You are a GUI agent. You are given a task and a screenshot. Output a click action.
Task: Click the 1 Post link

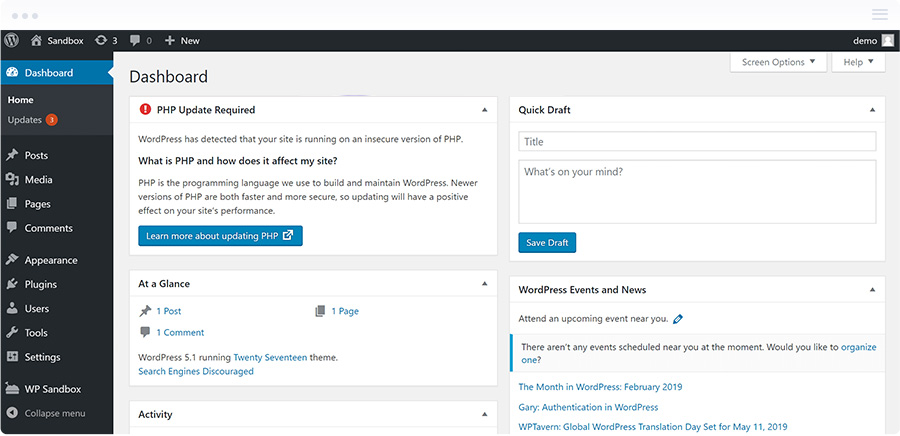[x=169, y=311]
